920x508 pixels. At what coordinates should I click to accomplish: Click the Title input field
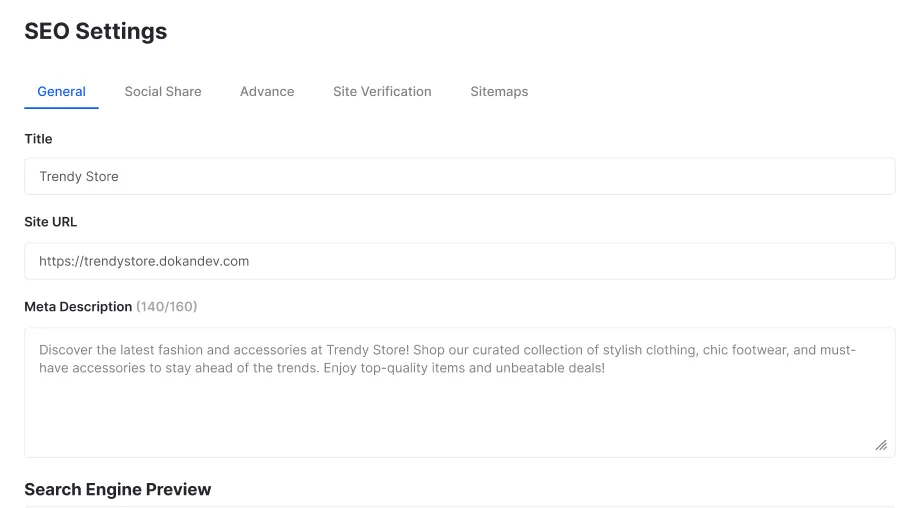pos(459,176)
